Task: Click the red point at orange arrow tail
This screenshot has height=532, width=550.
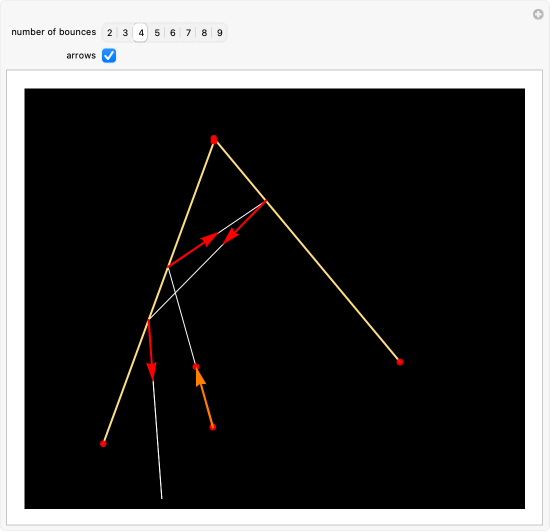Action: coord(213,427)
